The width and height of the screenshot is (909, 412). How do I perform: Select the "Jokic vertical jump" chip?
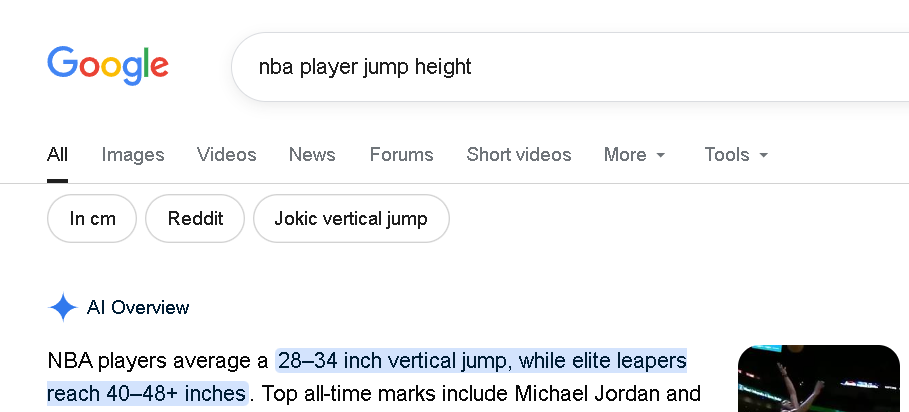point(351,219)
